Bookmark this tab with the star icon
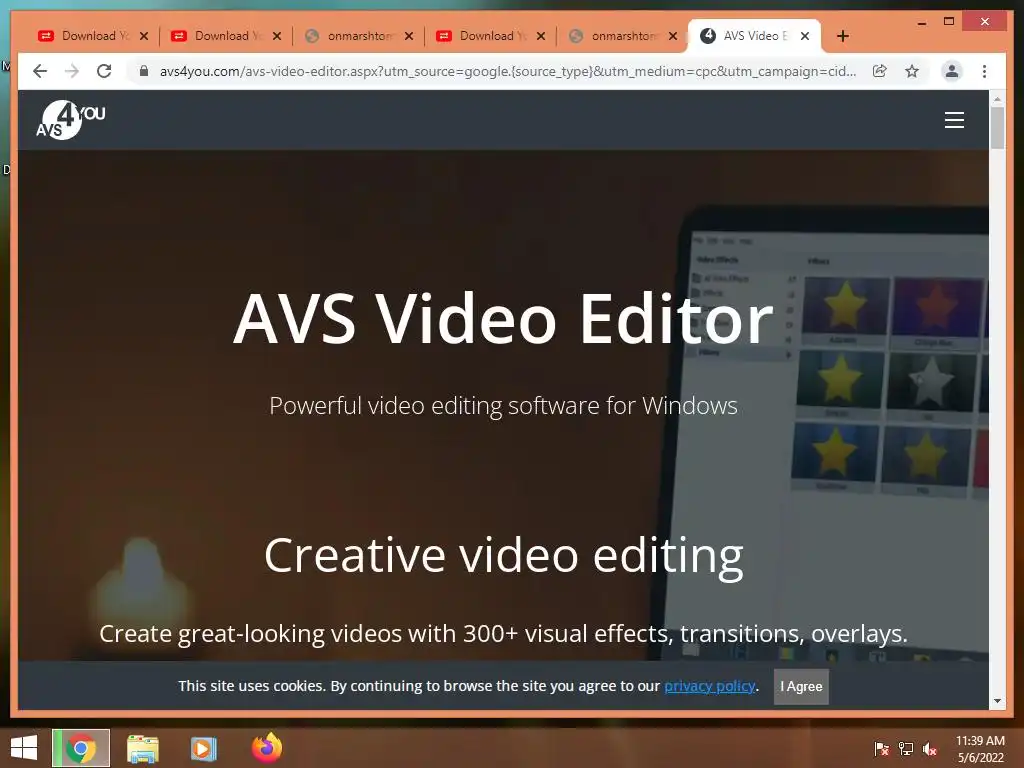The height and width of the screenshot is (768, 1024). point(912,71)
